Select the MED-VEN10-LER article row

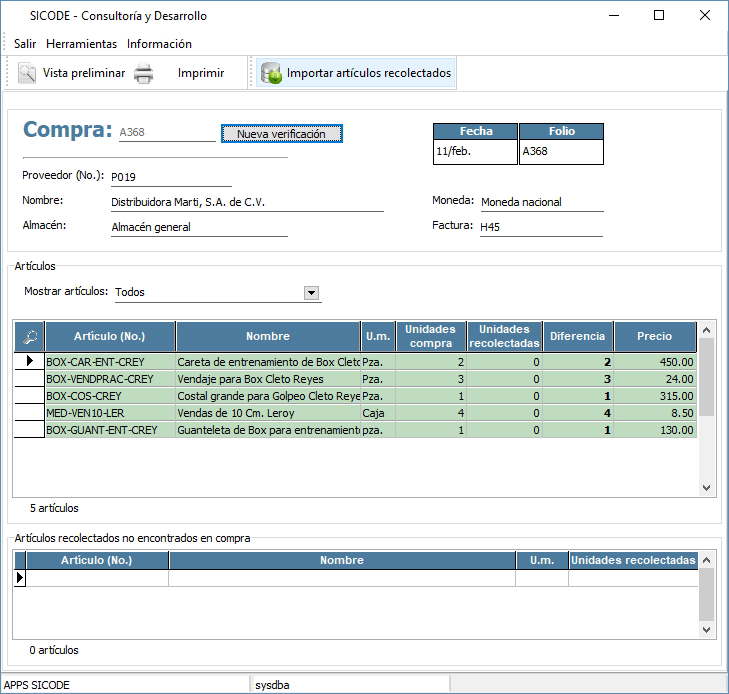pyautogui.click(x=110, y=413)
